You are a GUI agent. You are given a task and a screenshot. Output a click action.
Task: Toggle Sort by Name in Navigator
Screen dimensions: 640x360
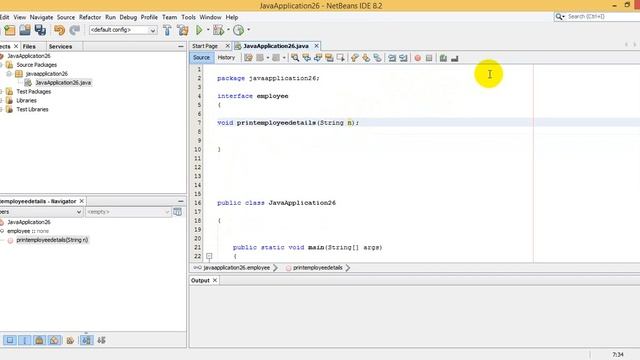tap(87, 340)
